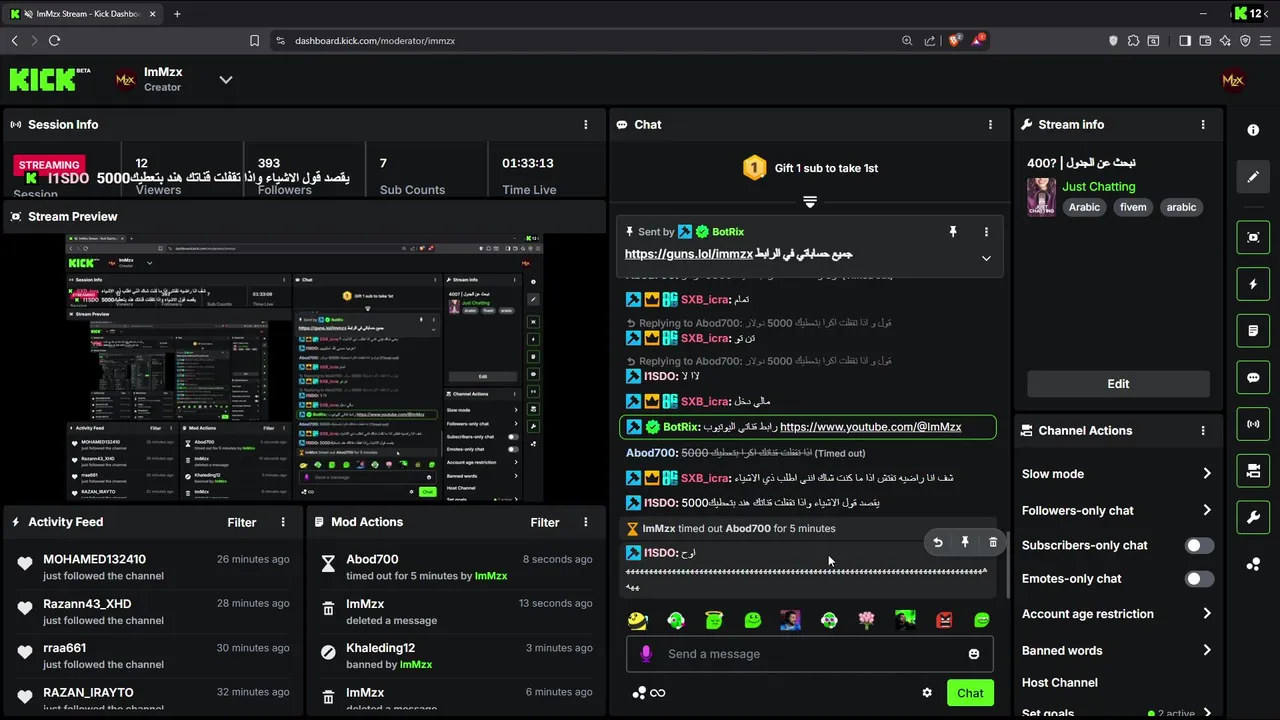
Task: Click the Edit stream info button
Action: [1118, 384]
